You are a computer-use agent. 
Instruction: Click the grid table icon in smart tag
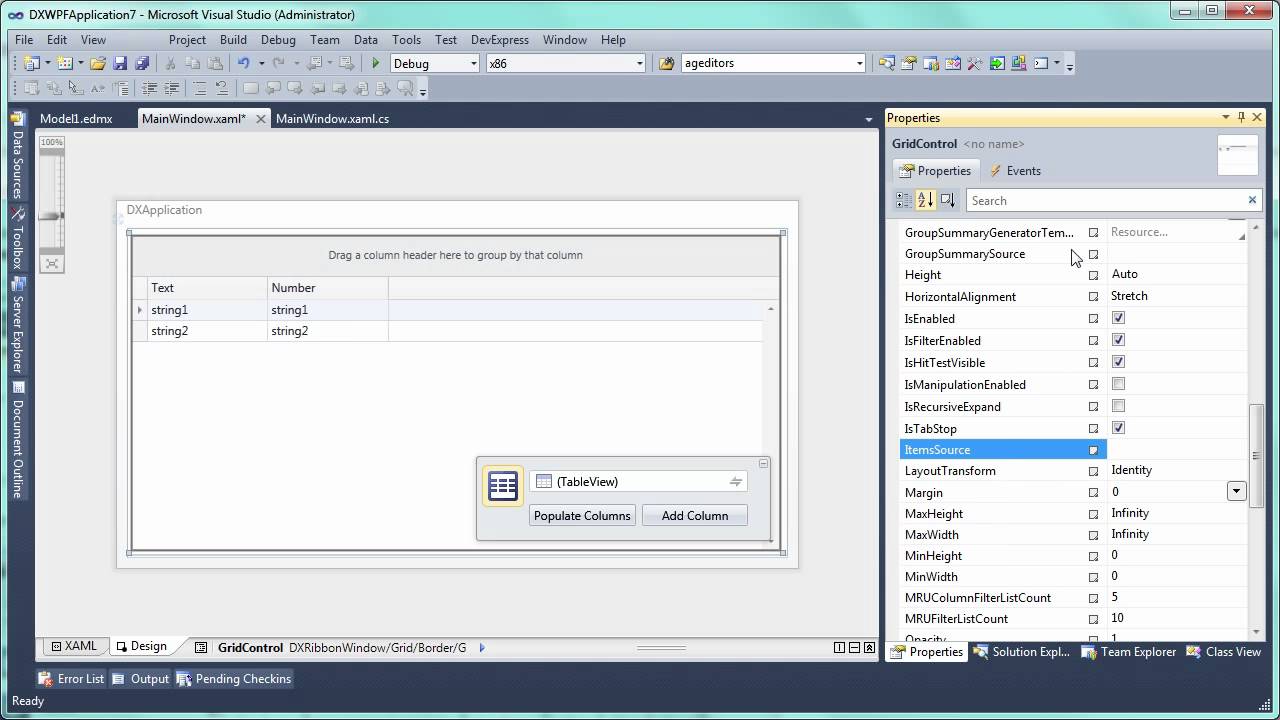tap(503, 486)
